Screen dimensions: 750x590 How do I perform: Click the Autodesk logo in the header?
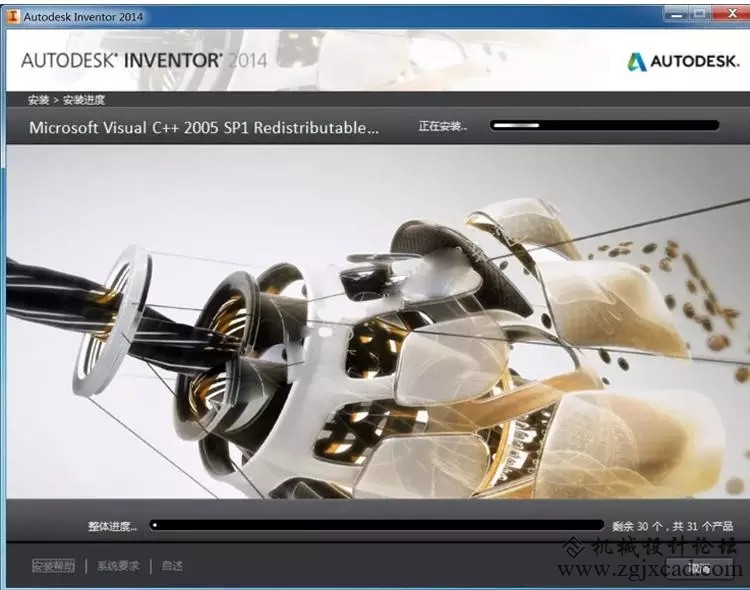point(683,61)
